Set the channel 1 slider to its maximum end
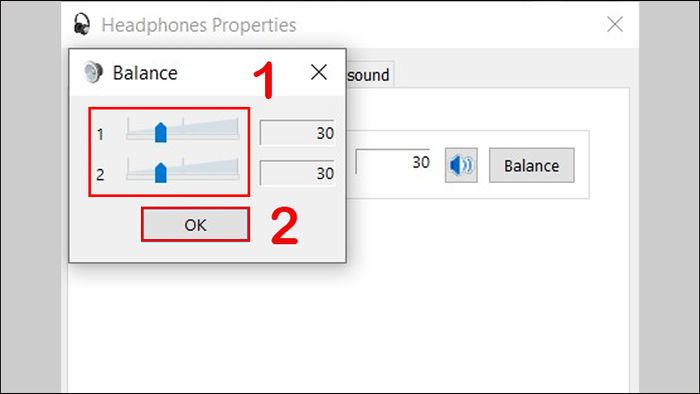This screenshot has width=700, height=394. click(x=238, y=130)
